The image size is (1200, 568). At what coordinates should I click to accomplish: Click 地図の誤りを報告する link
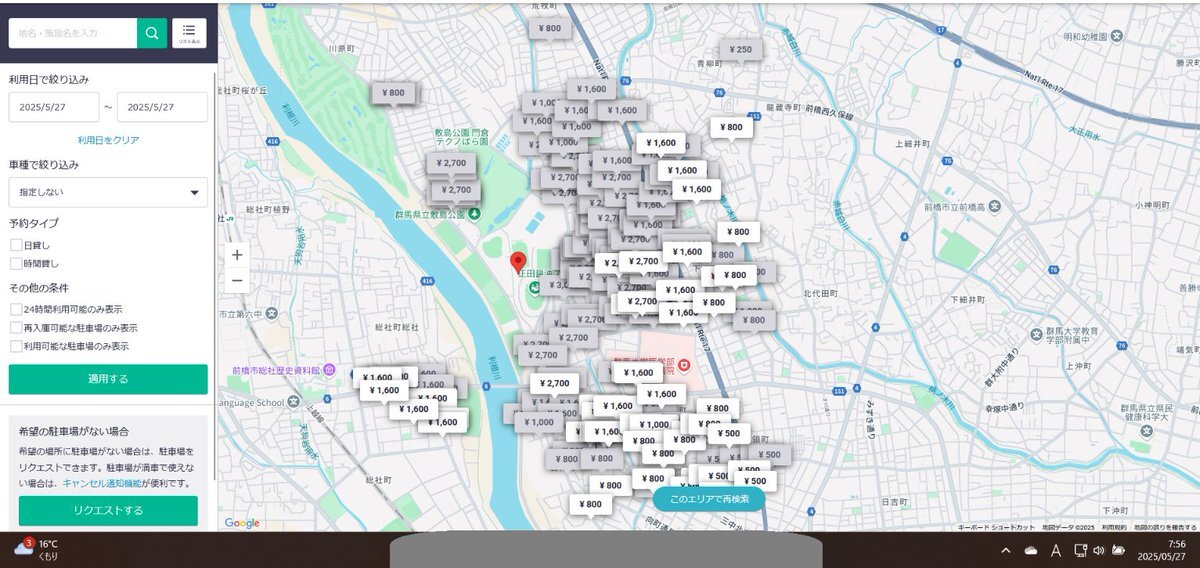[1164, 527]
